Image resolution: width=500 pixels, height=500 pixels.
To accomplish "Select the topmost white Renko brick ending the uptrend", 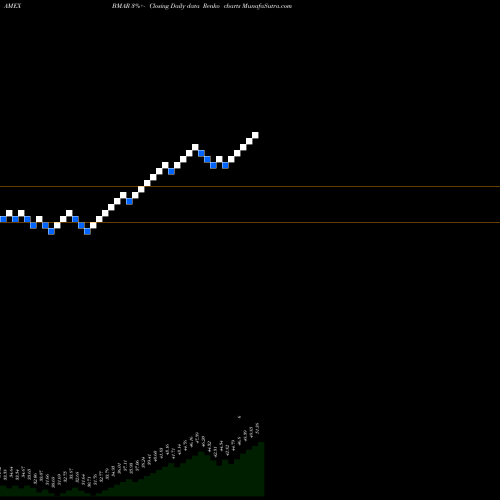I will point(255,135).
